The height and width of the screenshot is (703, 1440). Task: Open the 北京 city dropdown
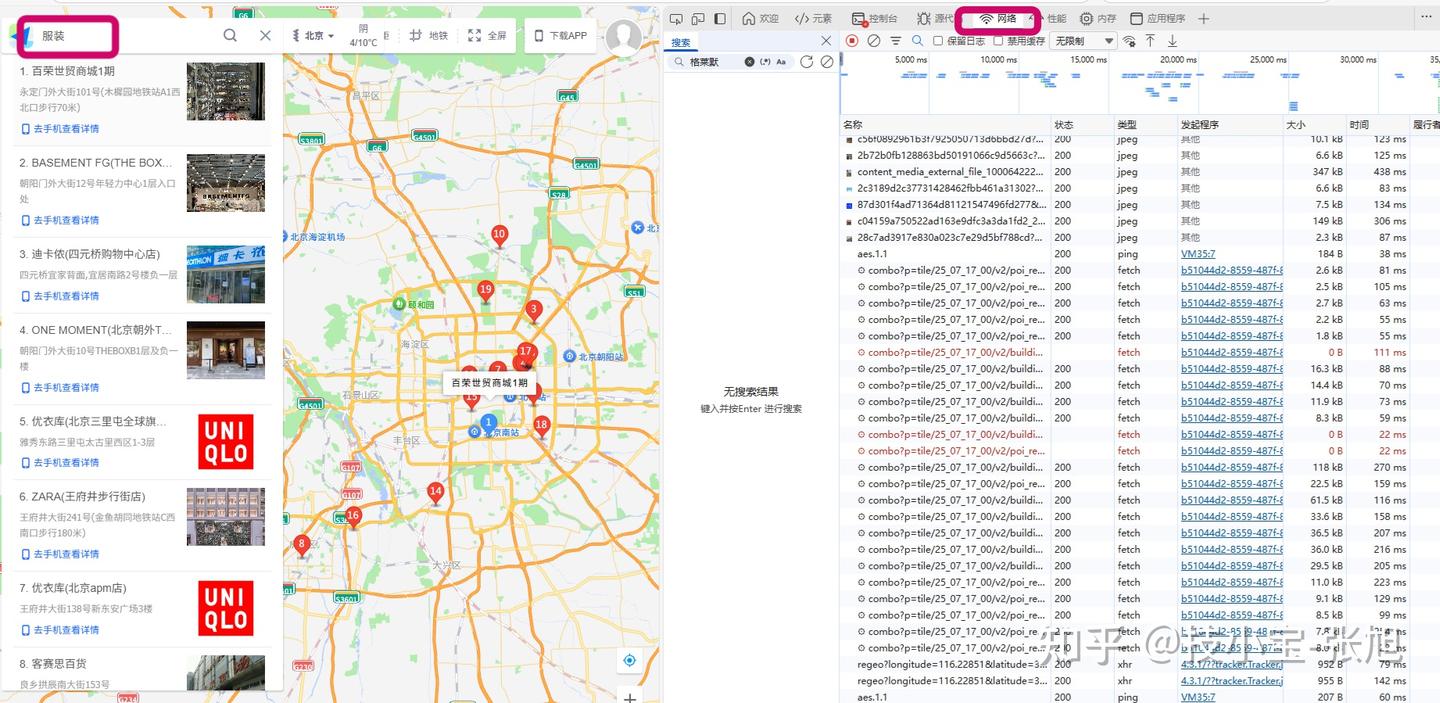click(x=314, y=36)
